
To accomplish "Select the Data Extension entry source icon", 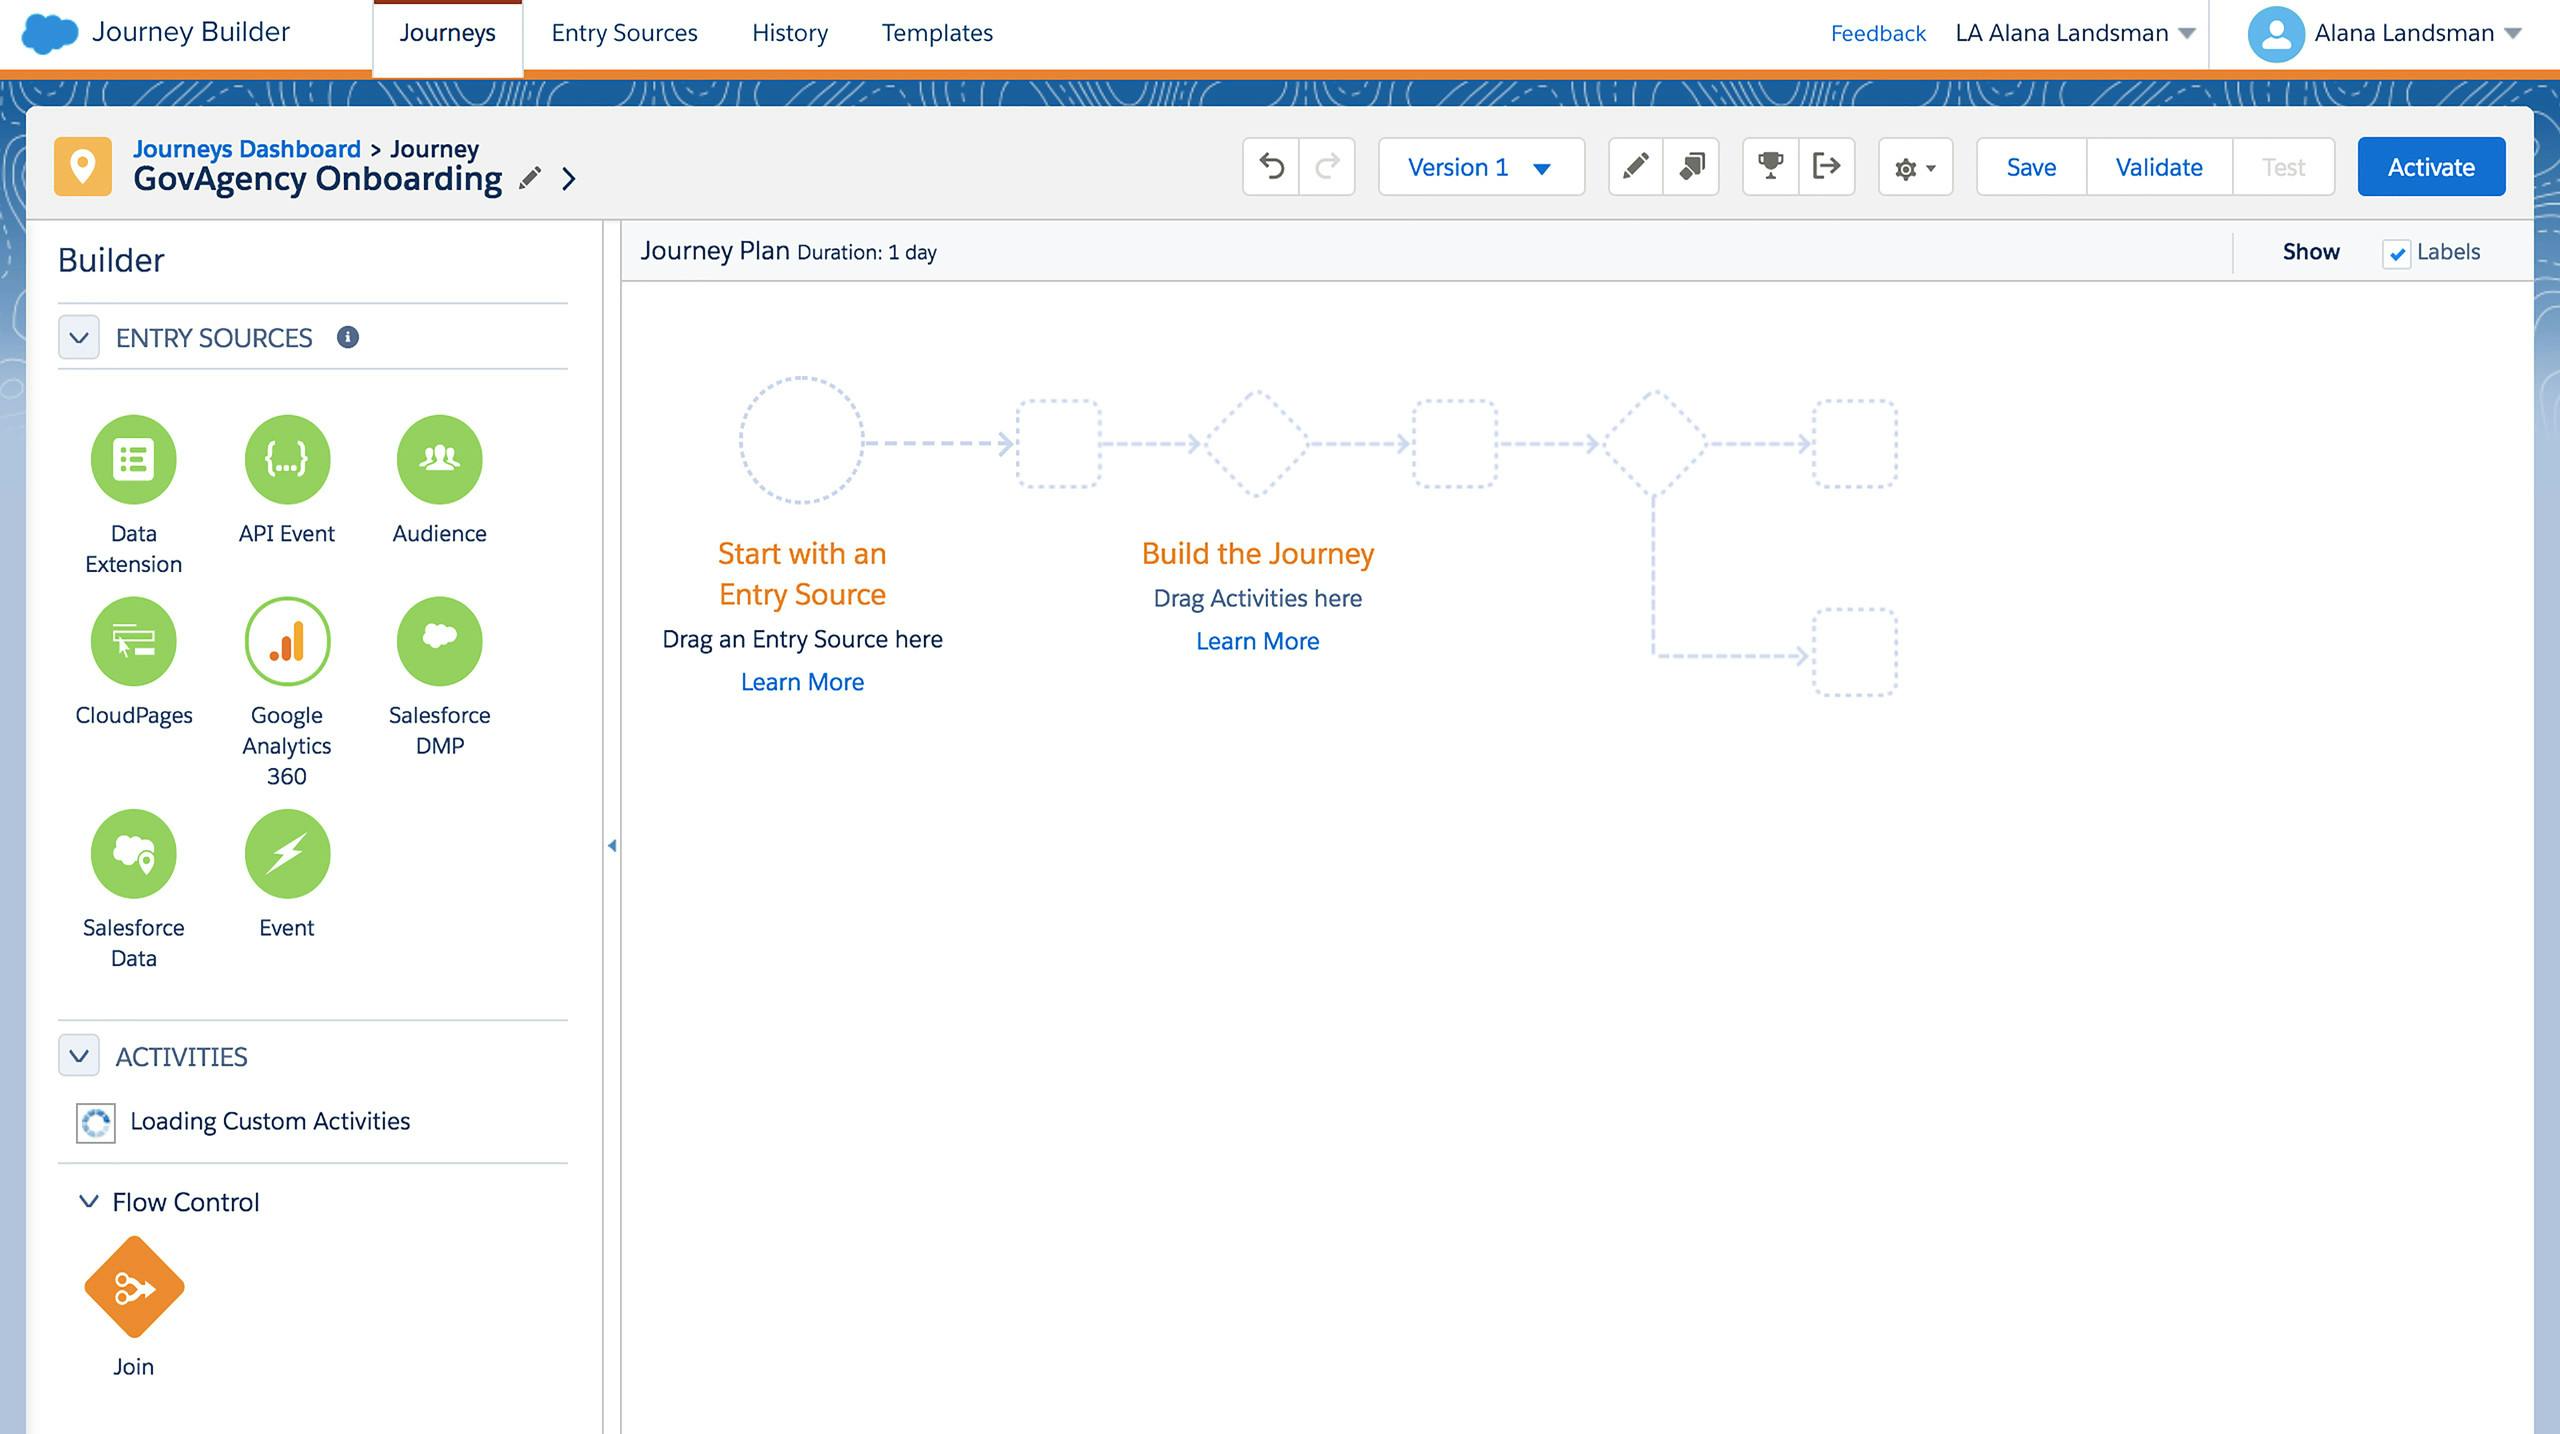I will 132,457.
